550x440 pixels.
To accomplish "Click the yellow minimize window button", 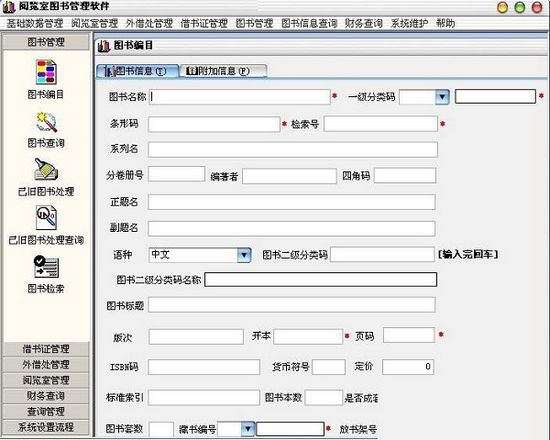I will pyautogui.click(x=502, y=7).
